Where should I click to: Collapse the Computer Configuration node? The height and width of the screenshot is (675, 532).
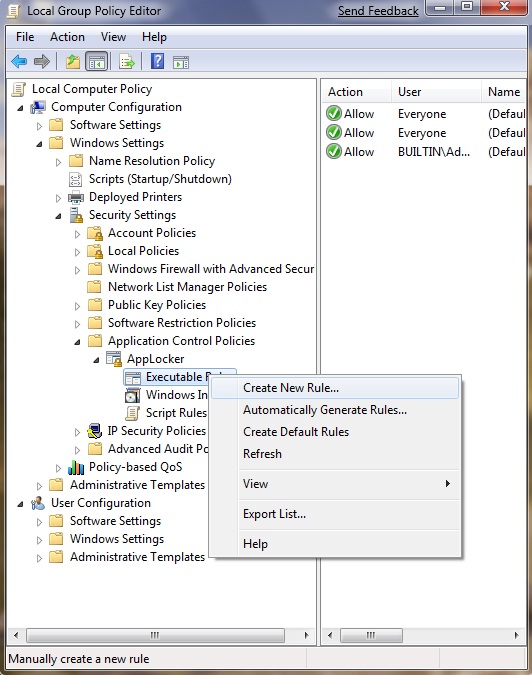pos(20,108)
